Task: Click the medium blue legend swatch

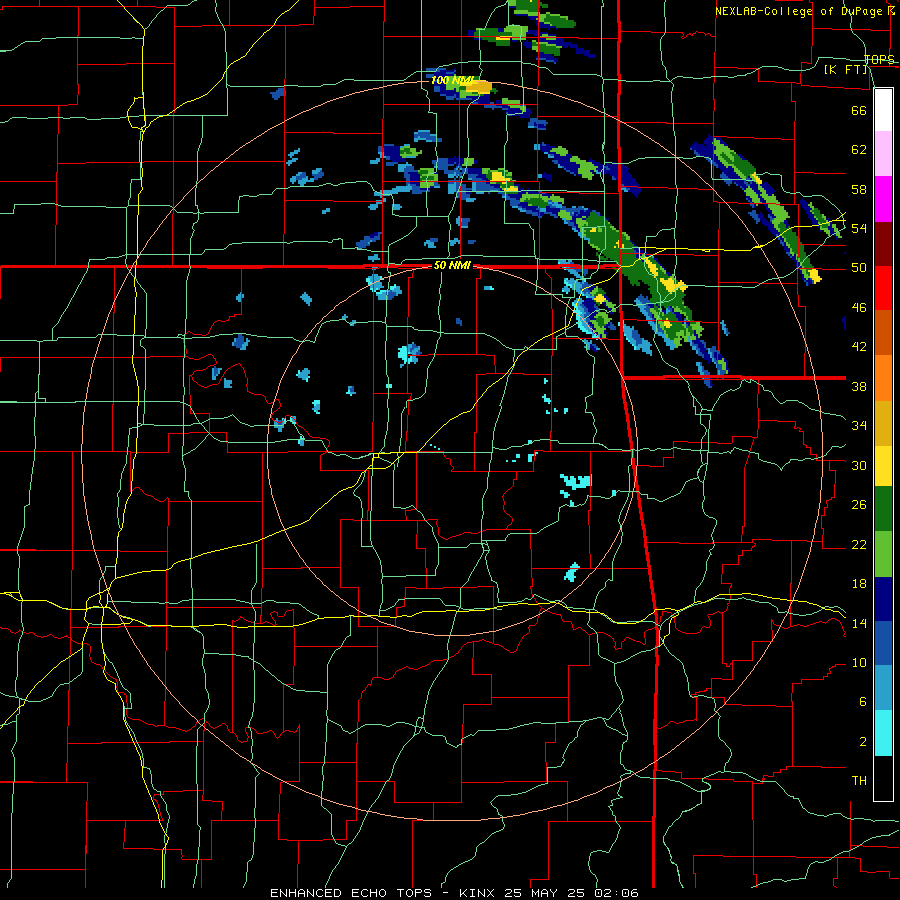Action: click(883, 643)
